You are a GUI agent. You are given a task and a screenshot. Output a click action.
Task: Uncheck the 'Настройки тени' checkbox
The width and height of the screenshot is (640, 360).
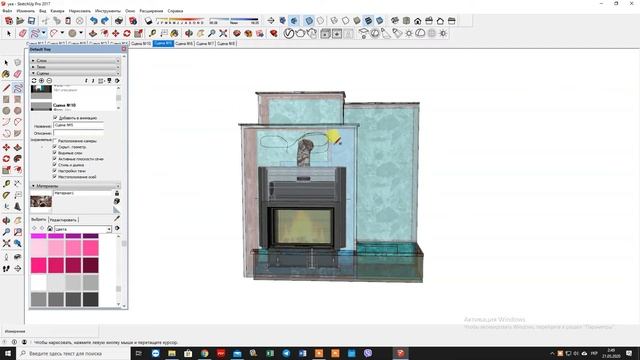[x=55, y=171]
